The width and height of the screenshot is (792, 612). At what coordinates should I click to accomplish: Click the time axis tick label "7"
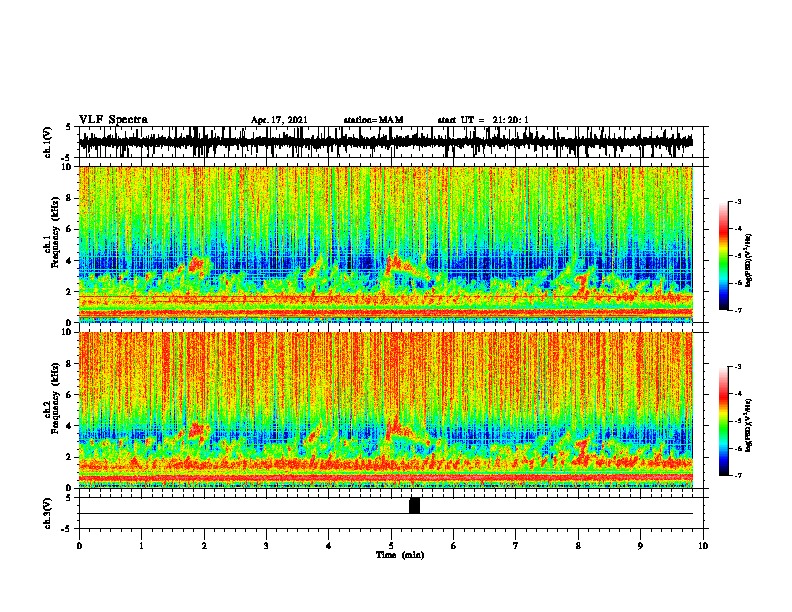coord(516,546)
